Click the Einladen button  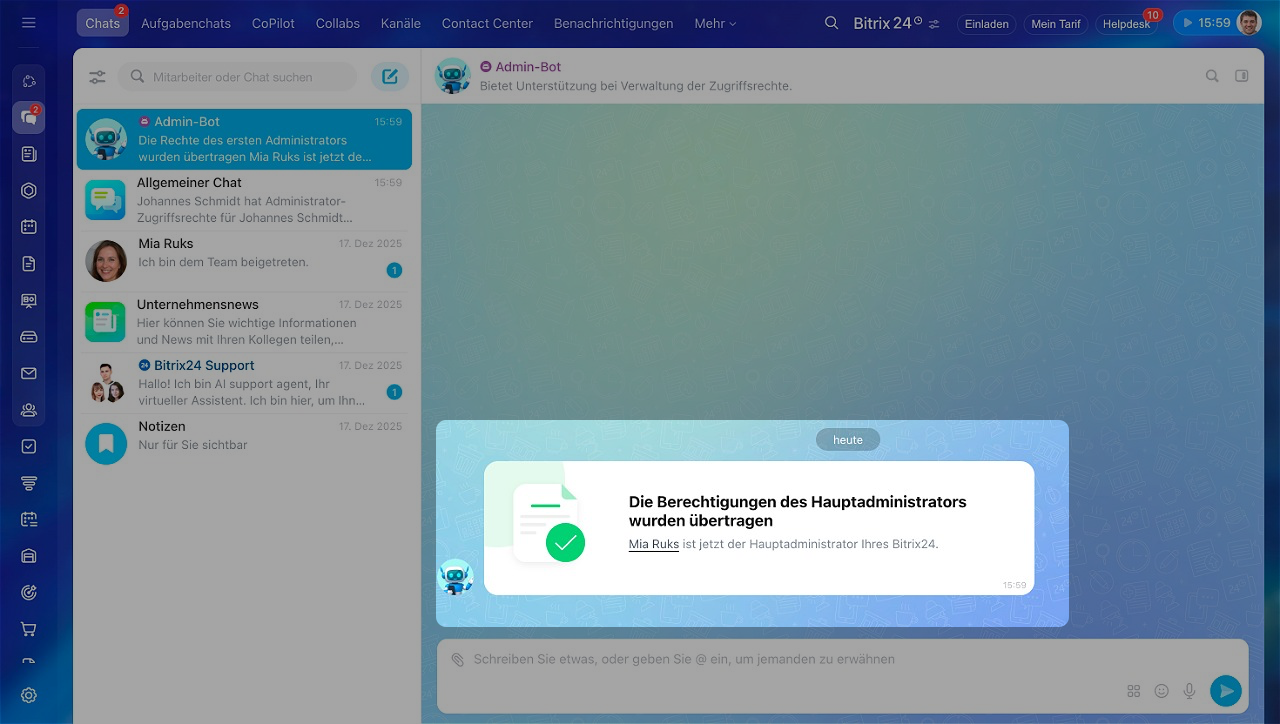click(x=987, y=24)
